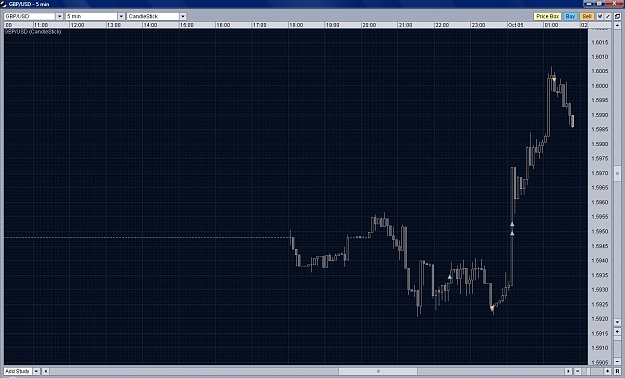Click the horizontal scrollbar thumb

[x=378, y=371]
